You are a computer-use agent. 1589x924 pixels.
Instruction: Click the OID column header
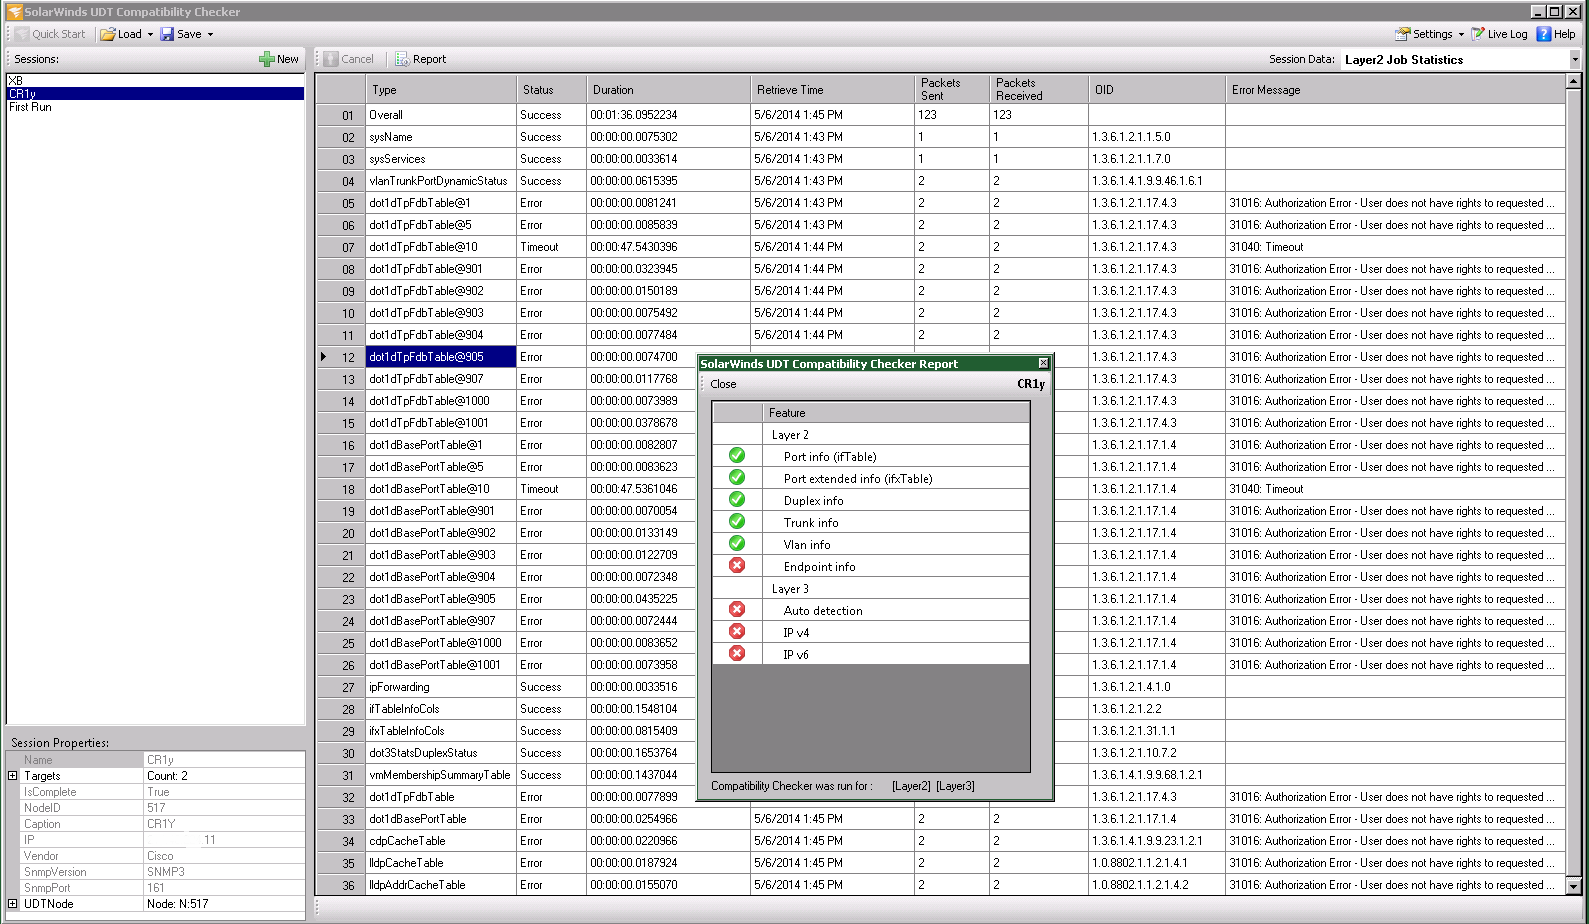pos(1157,90)
